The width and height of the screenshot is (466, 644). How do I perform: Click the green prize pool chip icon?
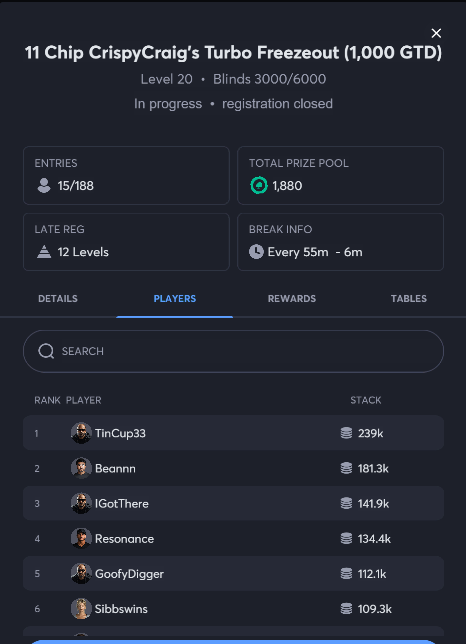(x=259, y=186)
